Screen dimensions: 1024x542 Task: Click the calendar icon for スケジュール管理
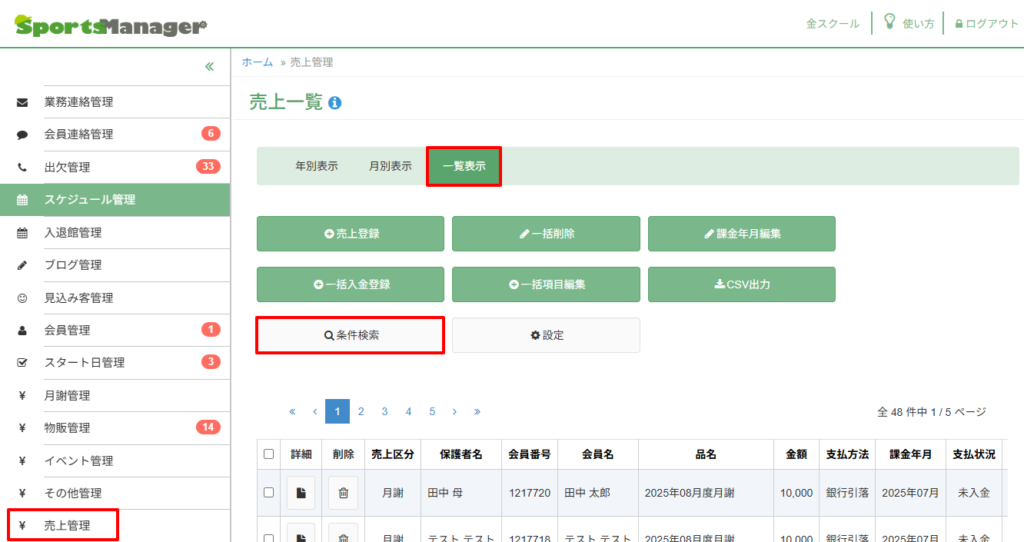22,200
